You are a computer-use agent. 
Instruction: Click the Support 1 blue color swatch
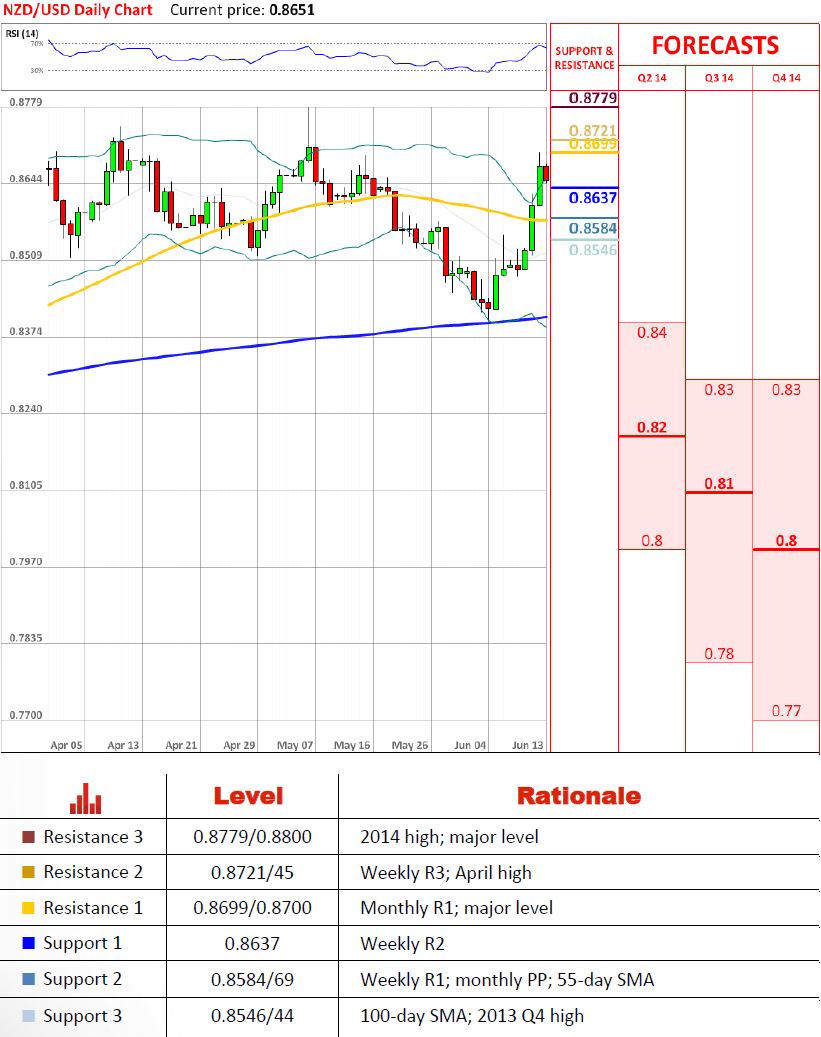[28, 943]
